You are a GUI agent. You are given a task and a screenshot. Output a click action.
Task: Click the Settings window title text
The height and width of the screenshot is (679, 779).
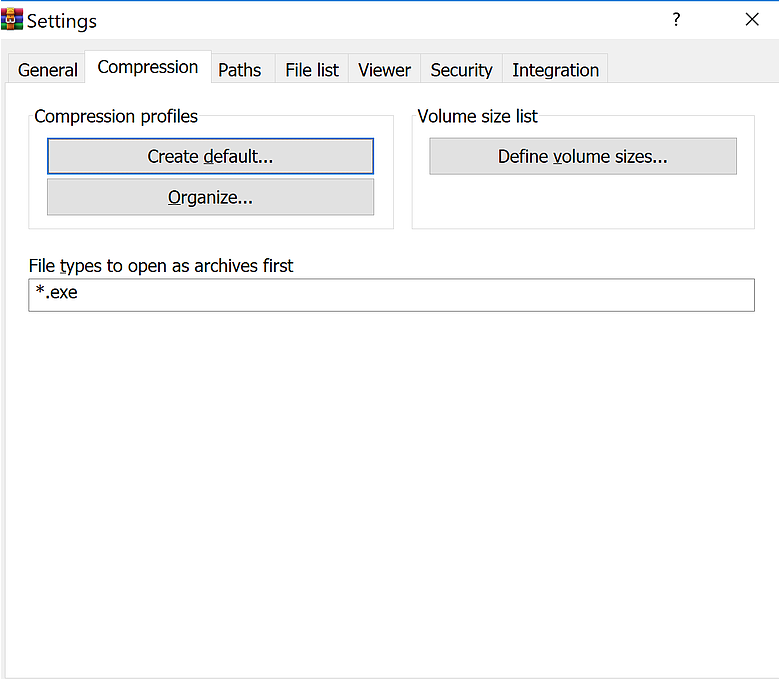(x=62, y=21)
